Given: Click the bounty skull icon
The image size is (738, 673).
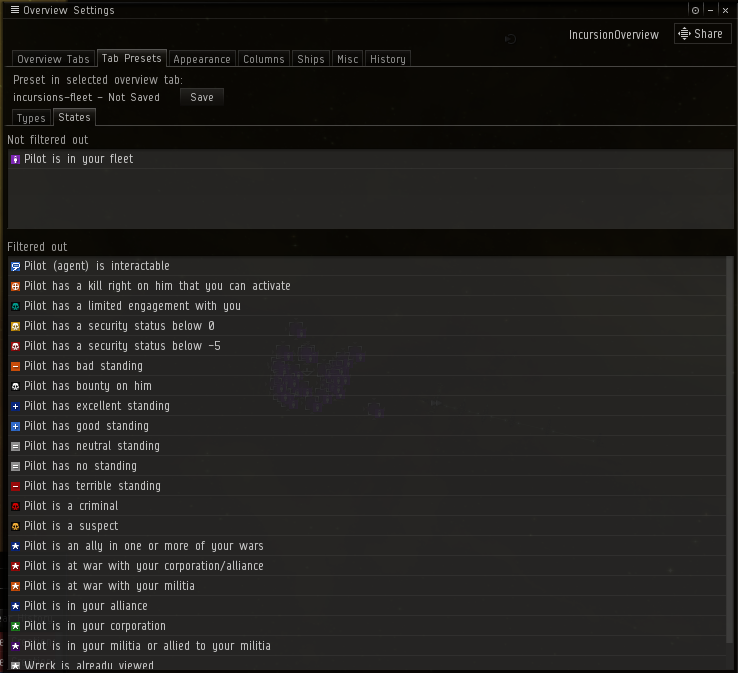Looking at the screenshot, I should (16, 386).
